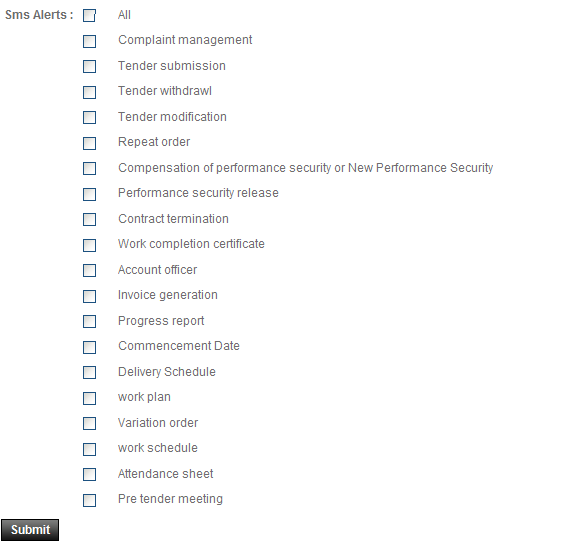This screenshot has height=544, width=571.
Task: Check the Commencement Date checkbox
Action: [89, 347]
